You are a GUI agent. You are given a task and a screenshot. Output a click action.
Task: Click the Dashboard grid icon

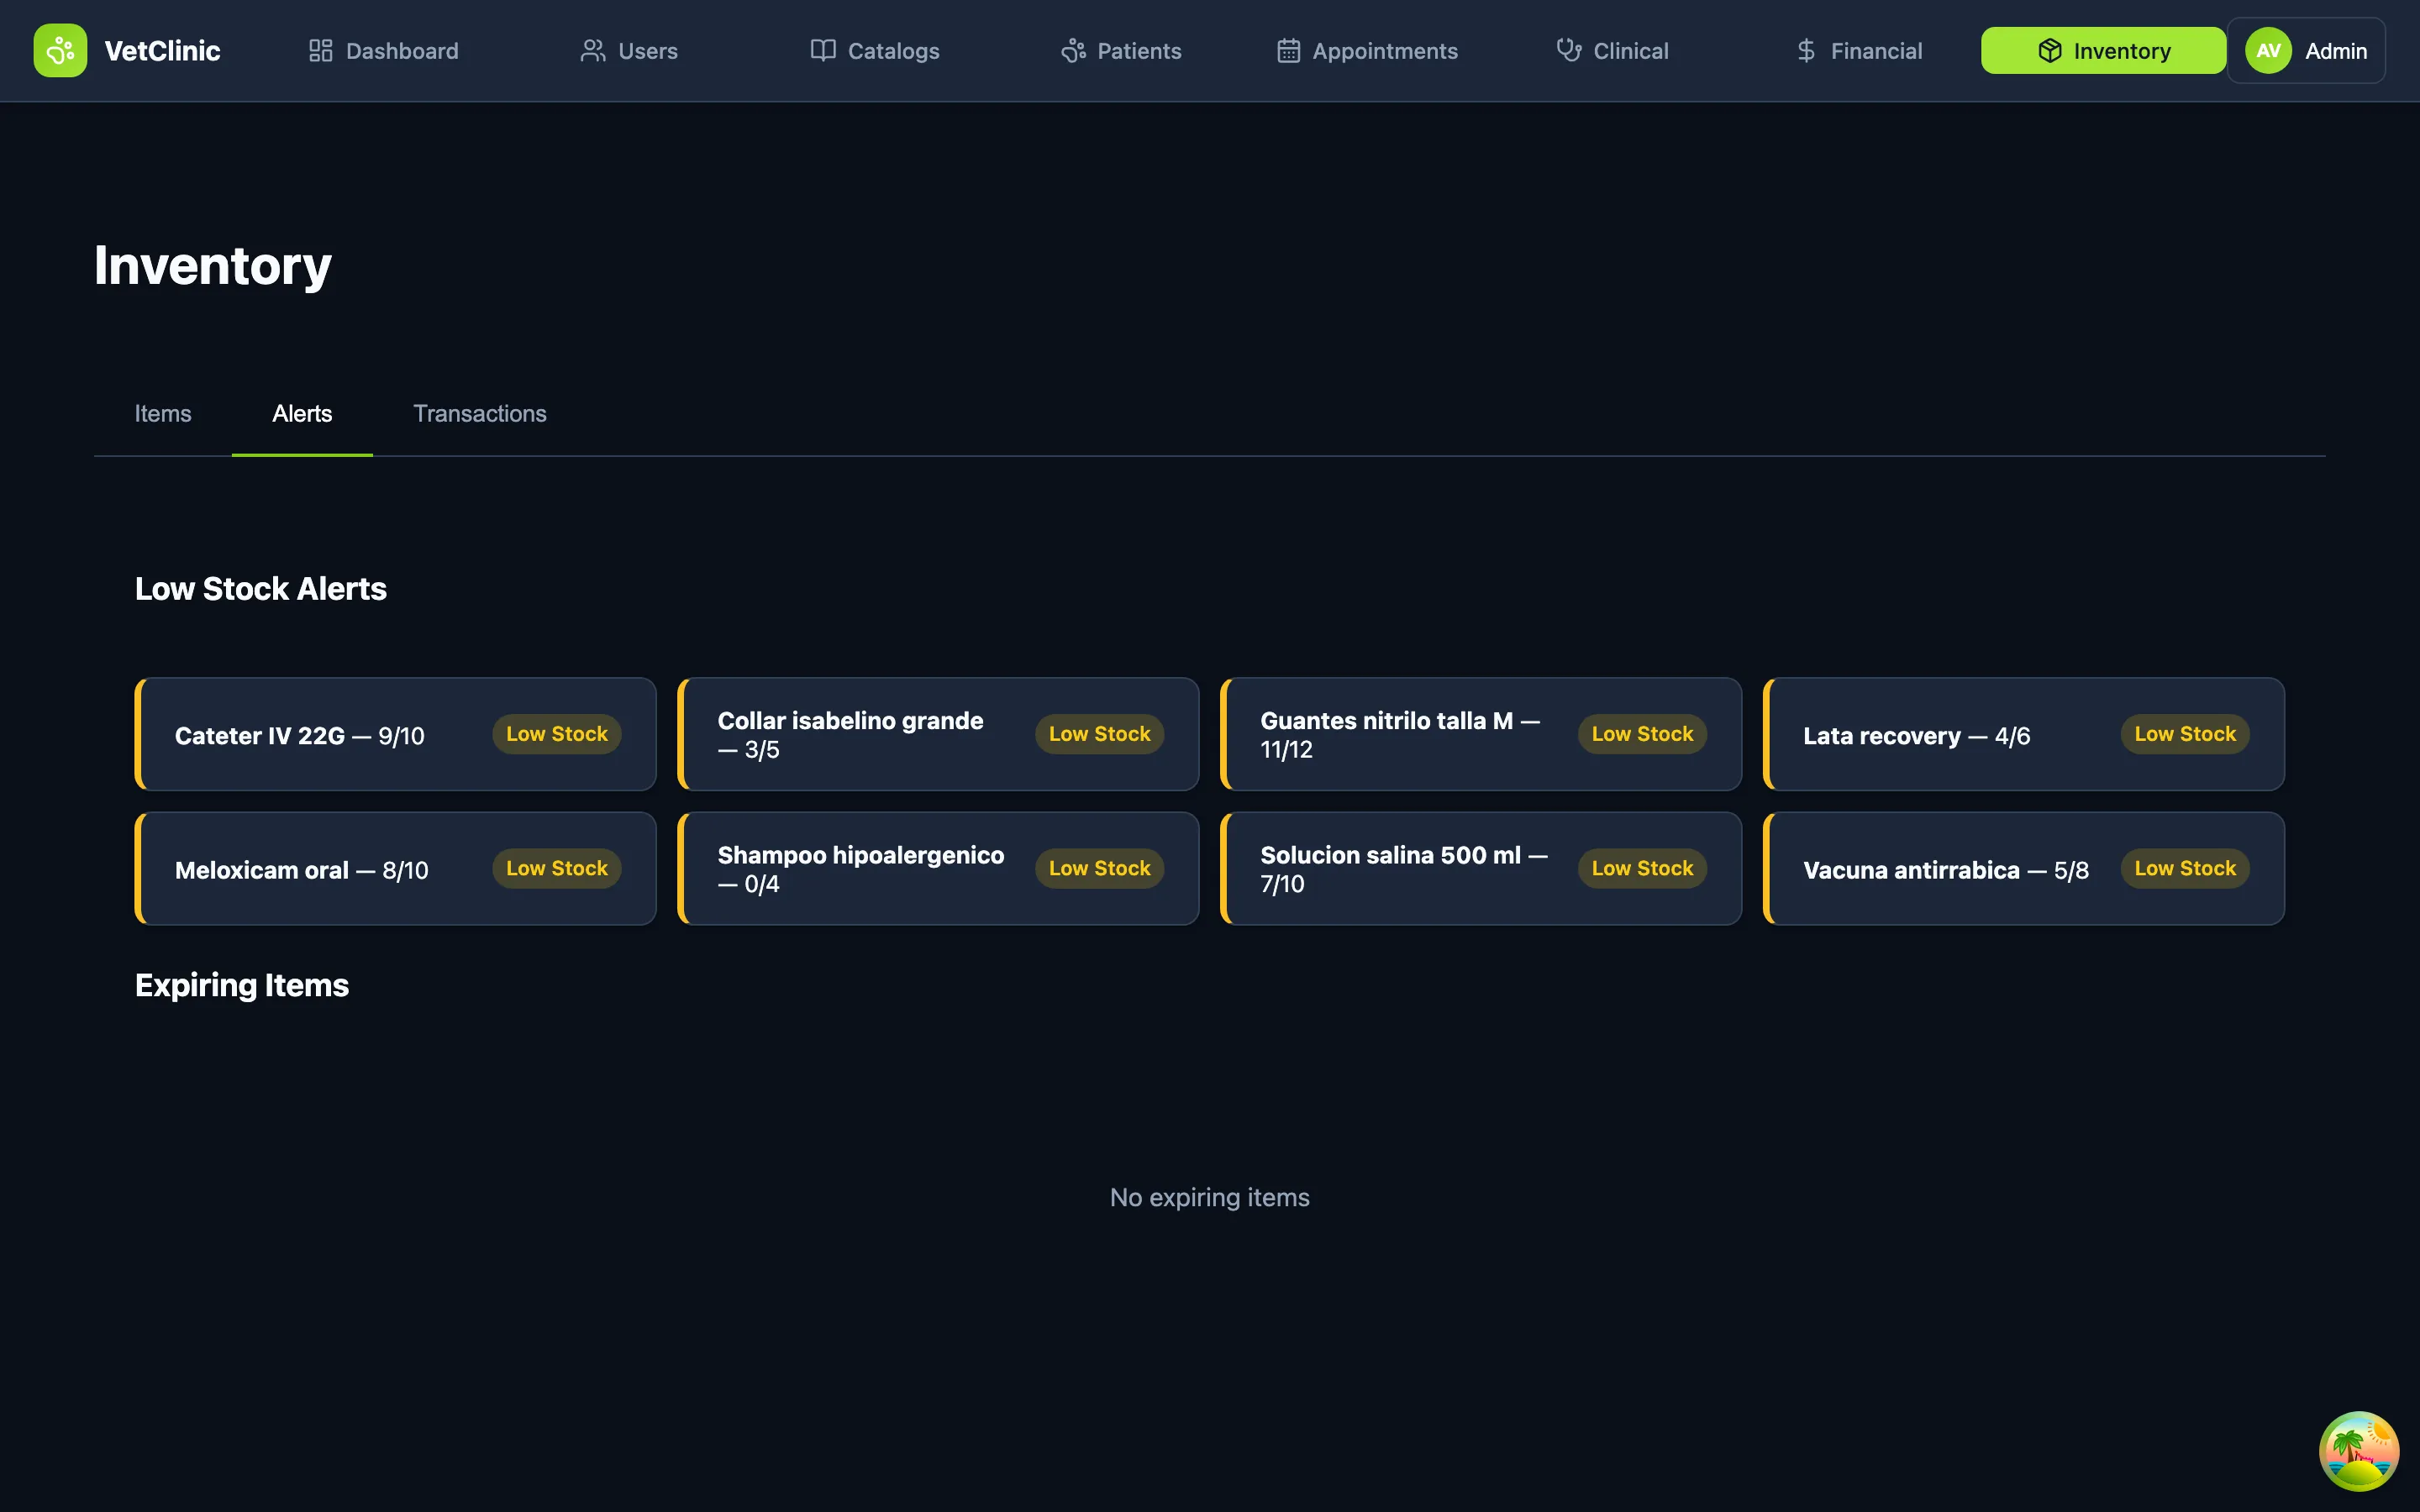coord(320,51)
